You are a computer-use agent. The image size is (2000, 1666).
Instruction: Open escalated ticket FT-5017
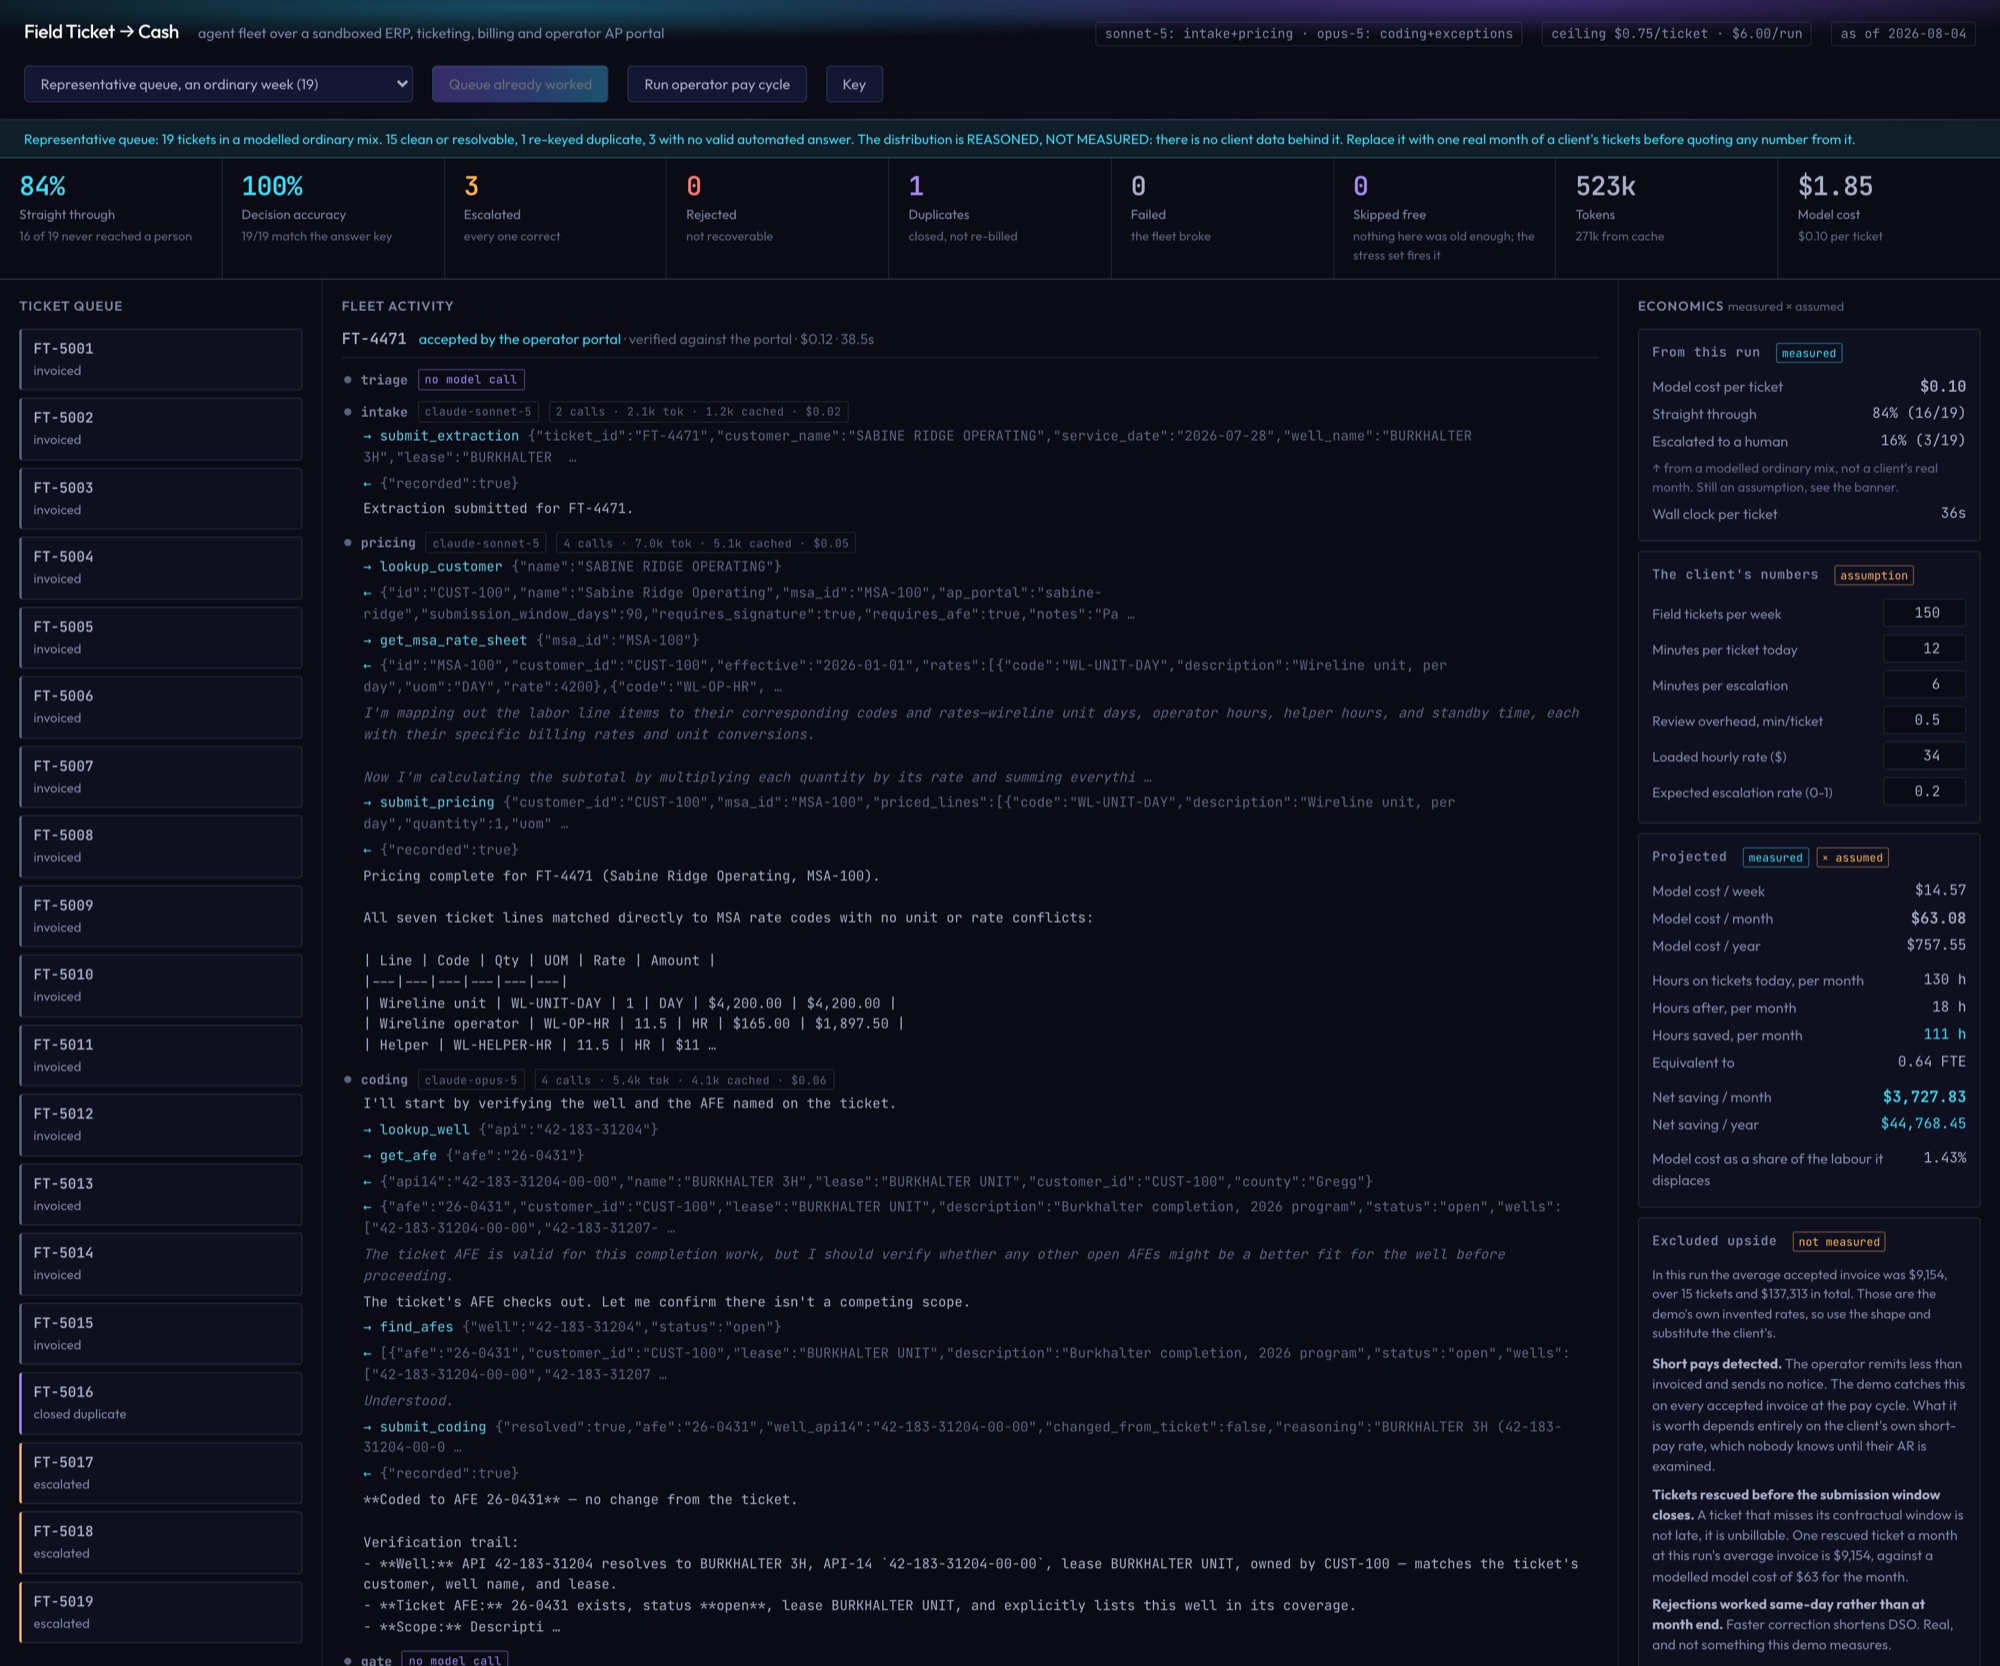(x=160, y=1472)
